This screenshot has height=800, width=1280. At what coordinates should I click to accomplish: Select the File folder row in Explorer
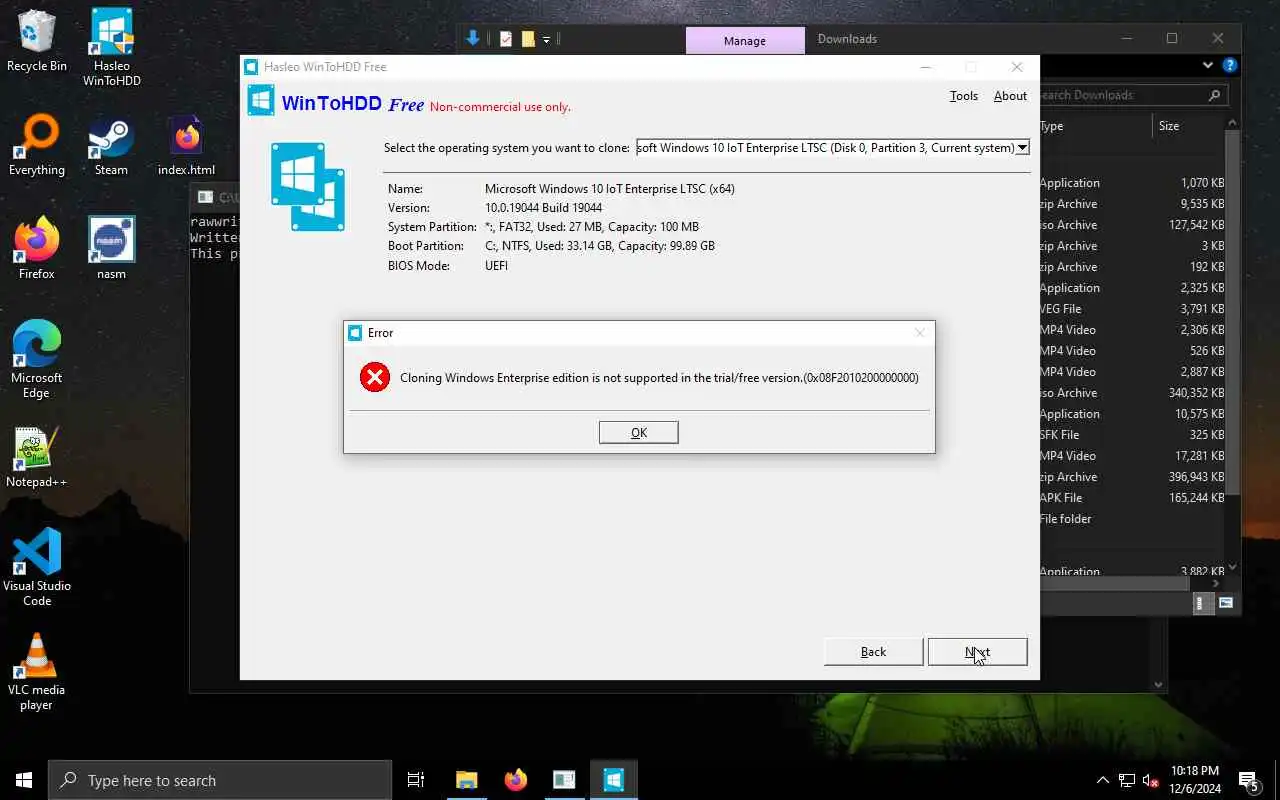[x=1132, y=519]
